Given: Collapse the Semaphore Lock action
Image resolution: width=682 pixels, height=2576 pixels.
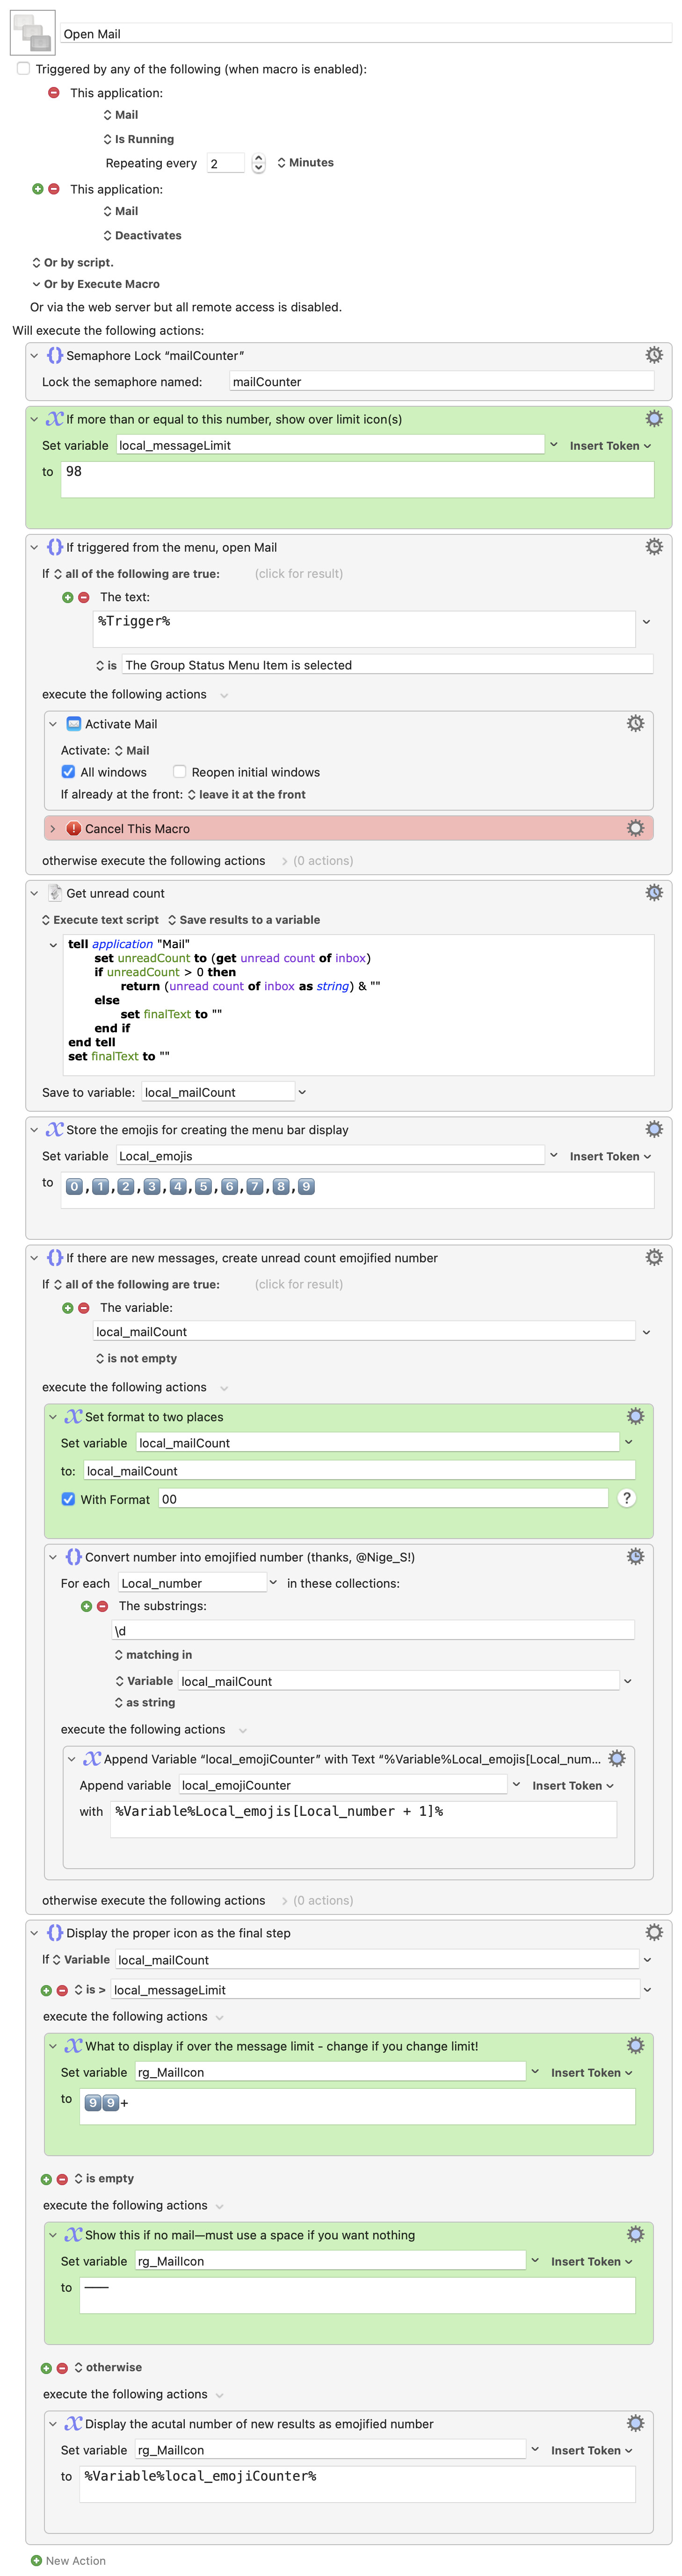Looking at the screenshot, I should [34, 356].
